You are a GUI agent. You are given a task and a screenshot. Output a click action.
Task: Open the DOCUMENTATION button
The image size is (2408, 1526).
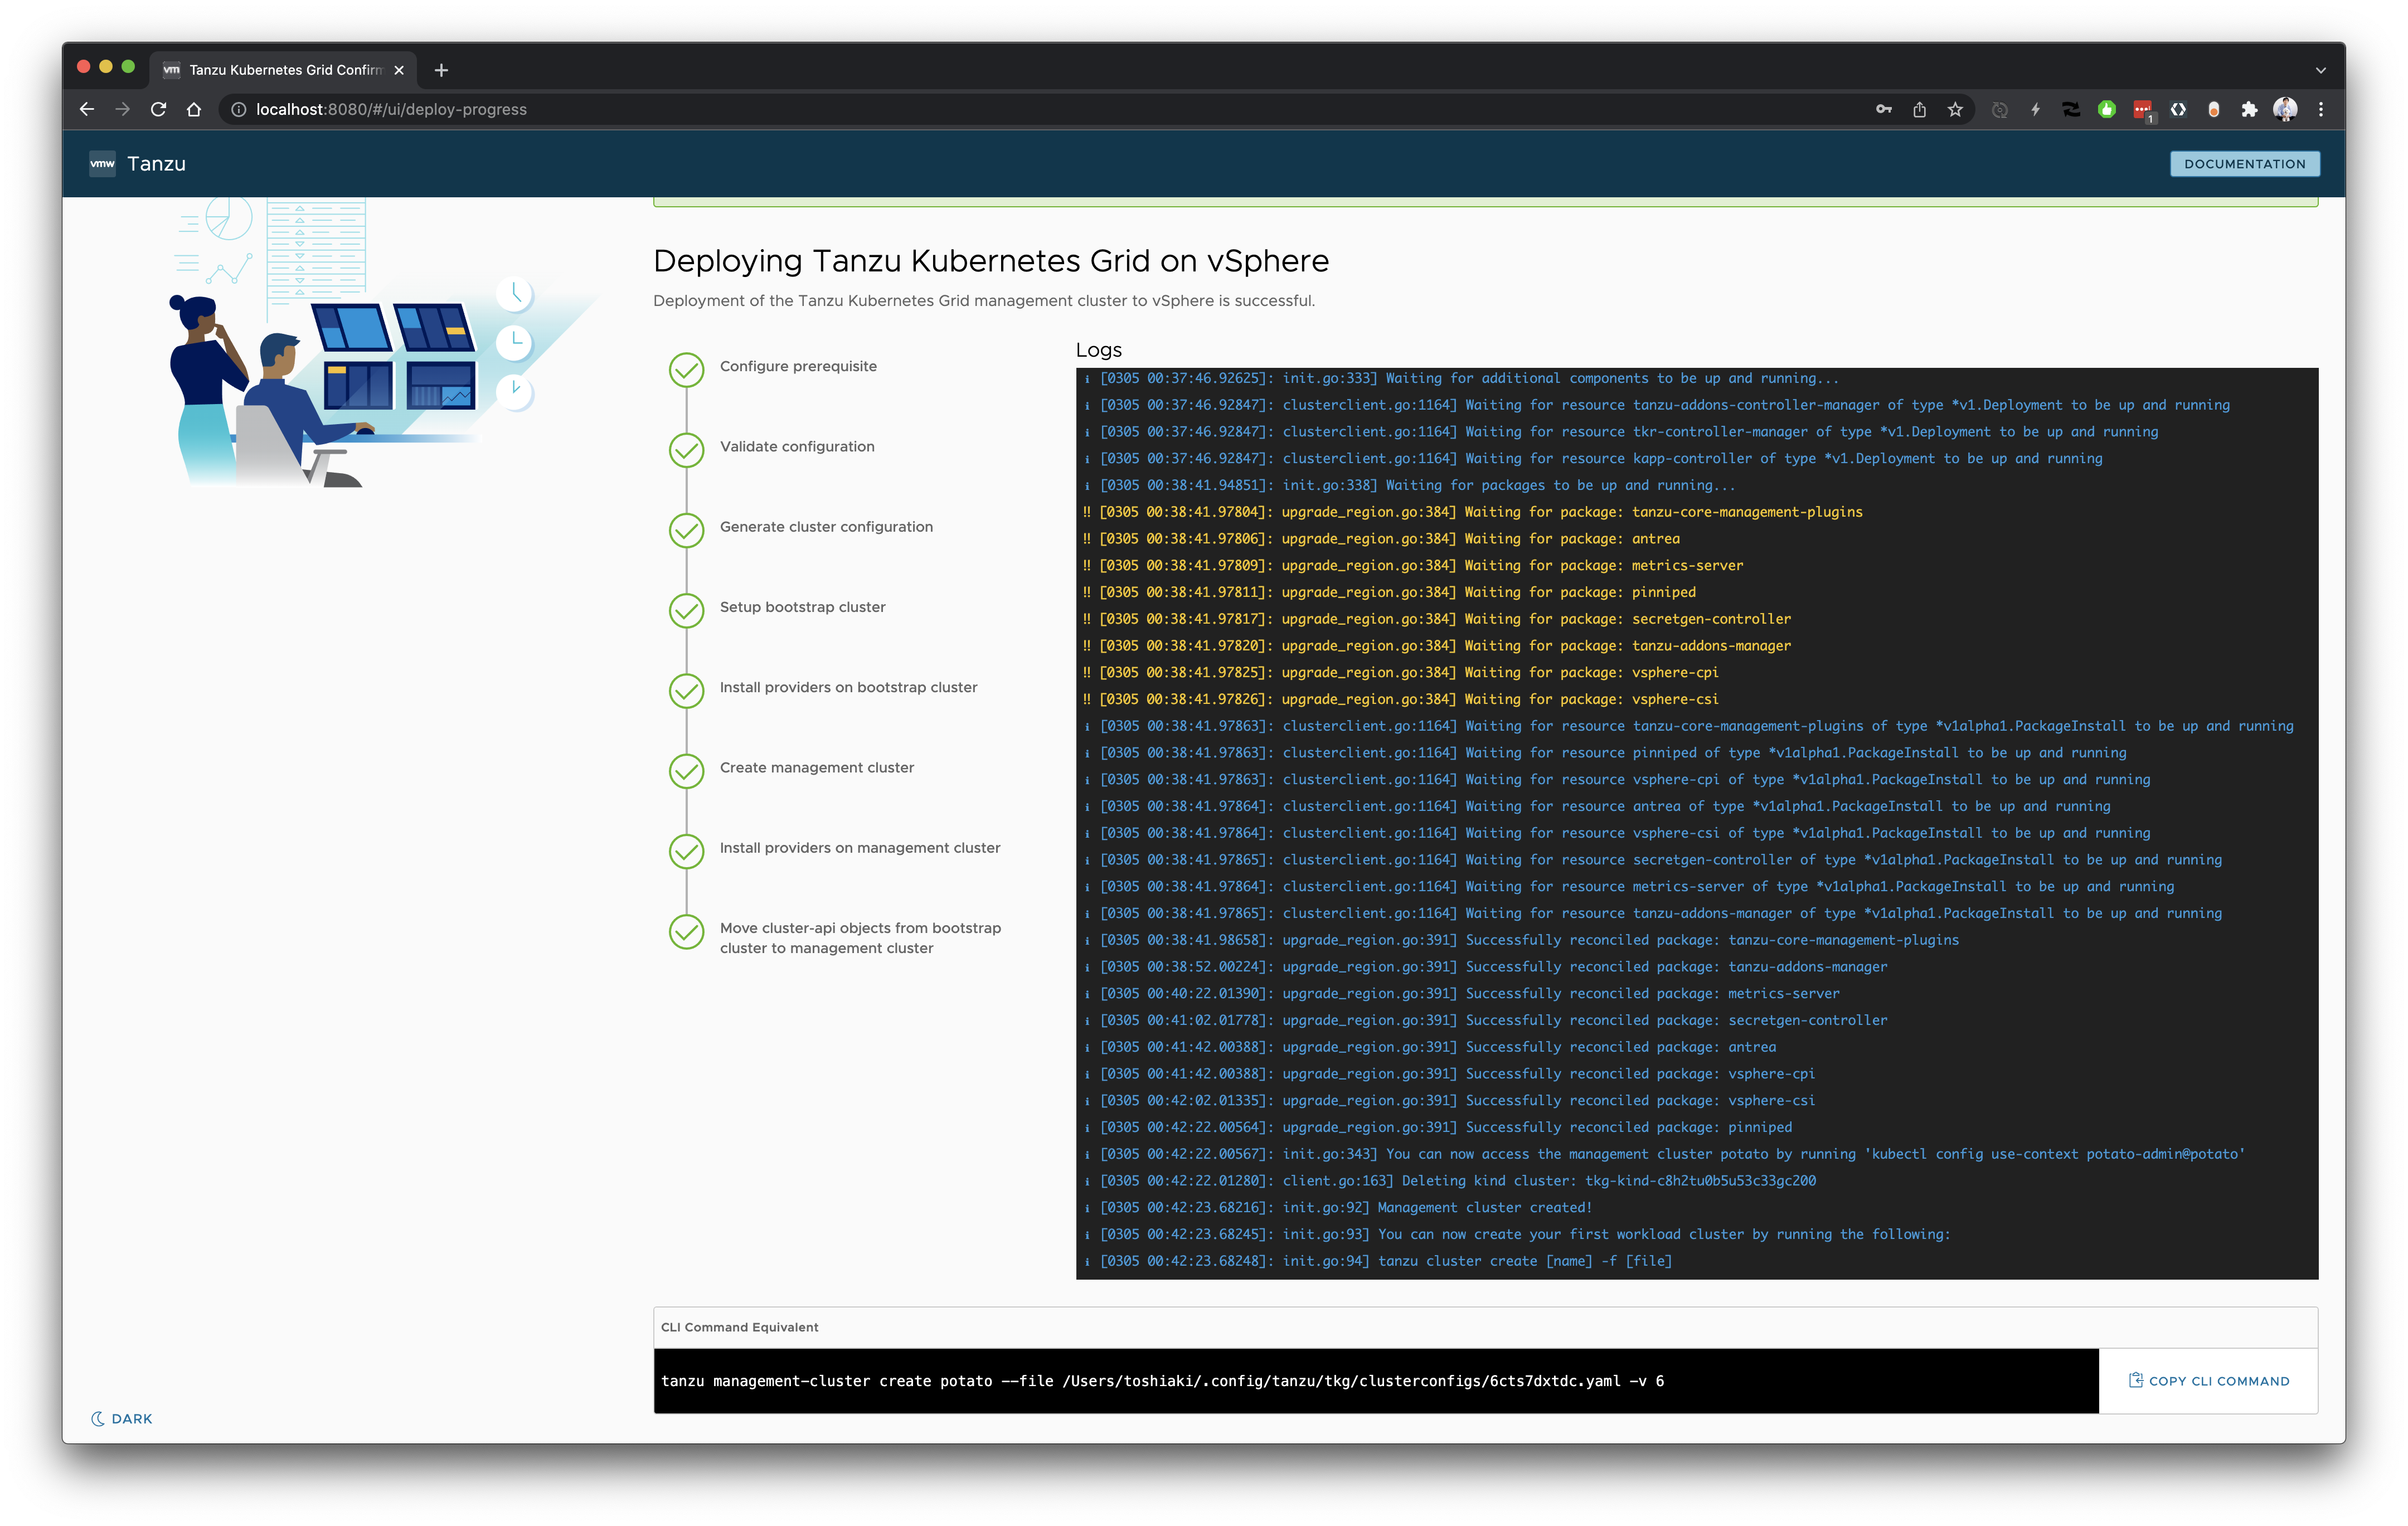point(2245,164)
